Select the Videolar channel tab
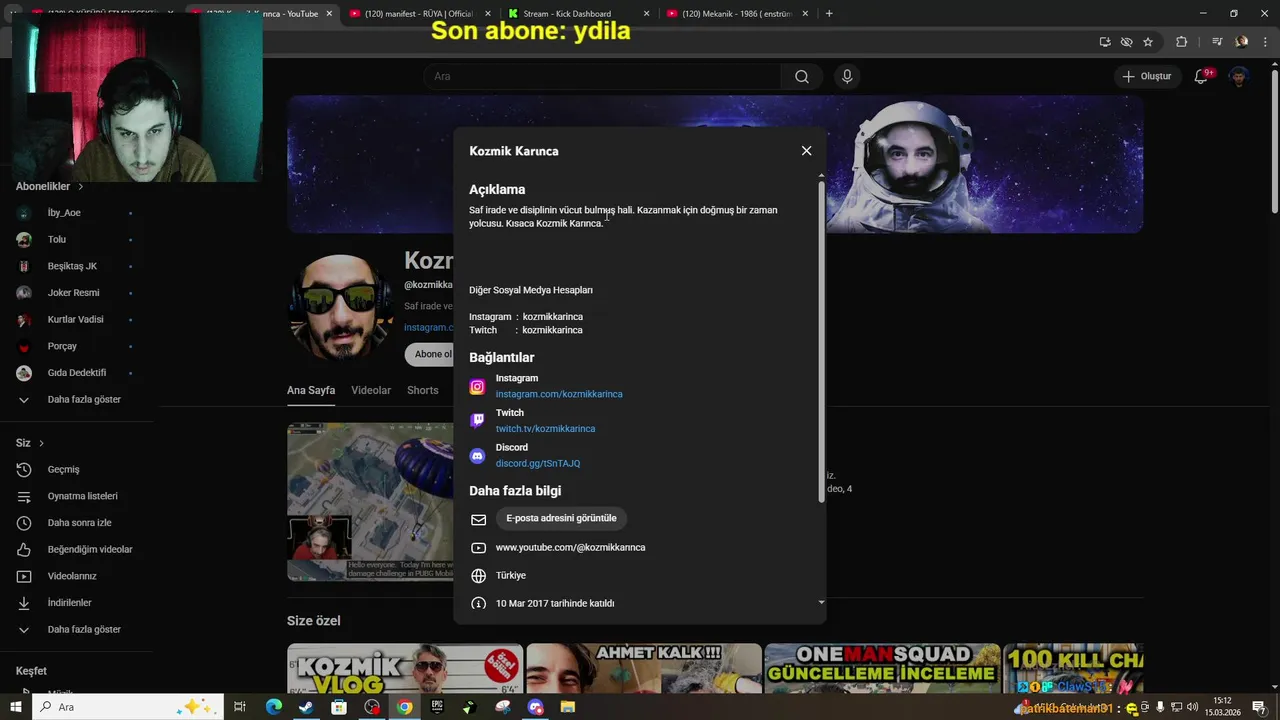1280x720 pixels. pos(371,390)
